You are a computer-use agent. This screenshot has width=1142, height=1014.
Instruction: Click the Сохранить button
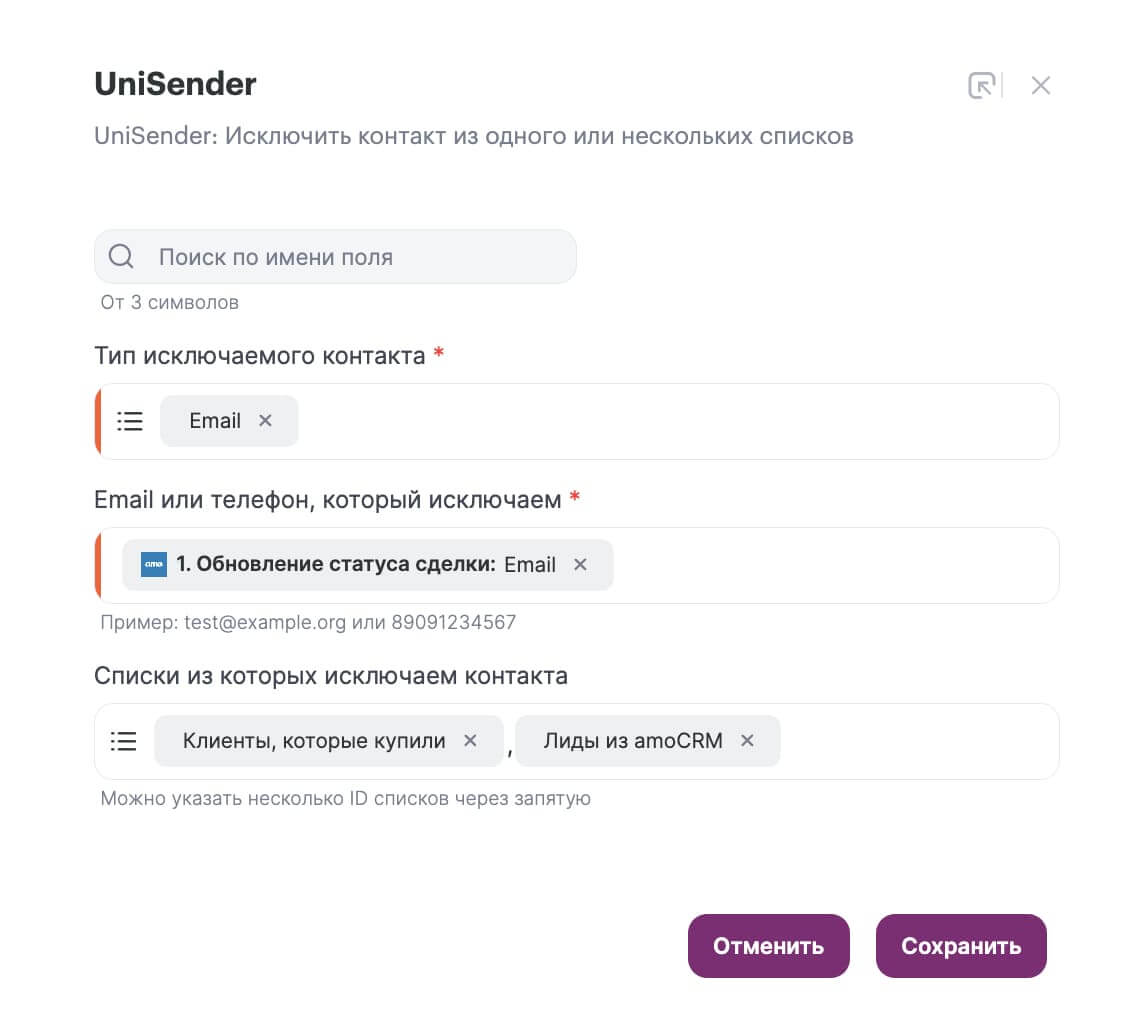pyautogui.click(x=961, y=946)
